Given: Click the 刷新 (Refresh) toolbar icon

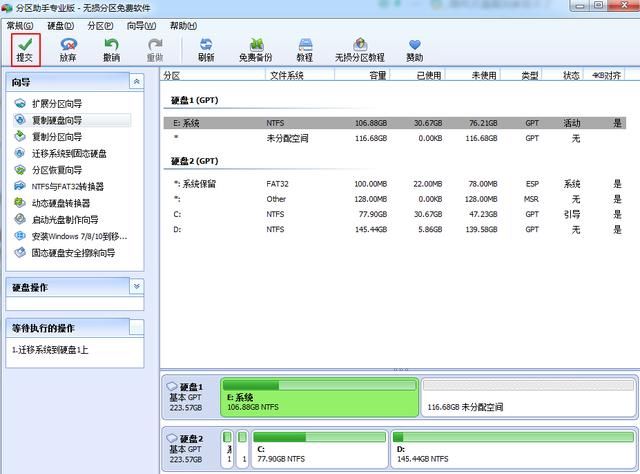Looking at the screenshot, I should point(205,49).
